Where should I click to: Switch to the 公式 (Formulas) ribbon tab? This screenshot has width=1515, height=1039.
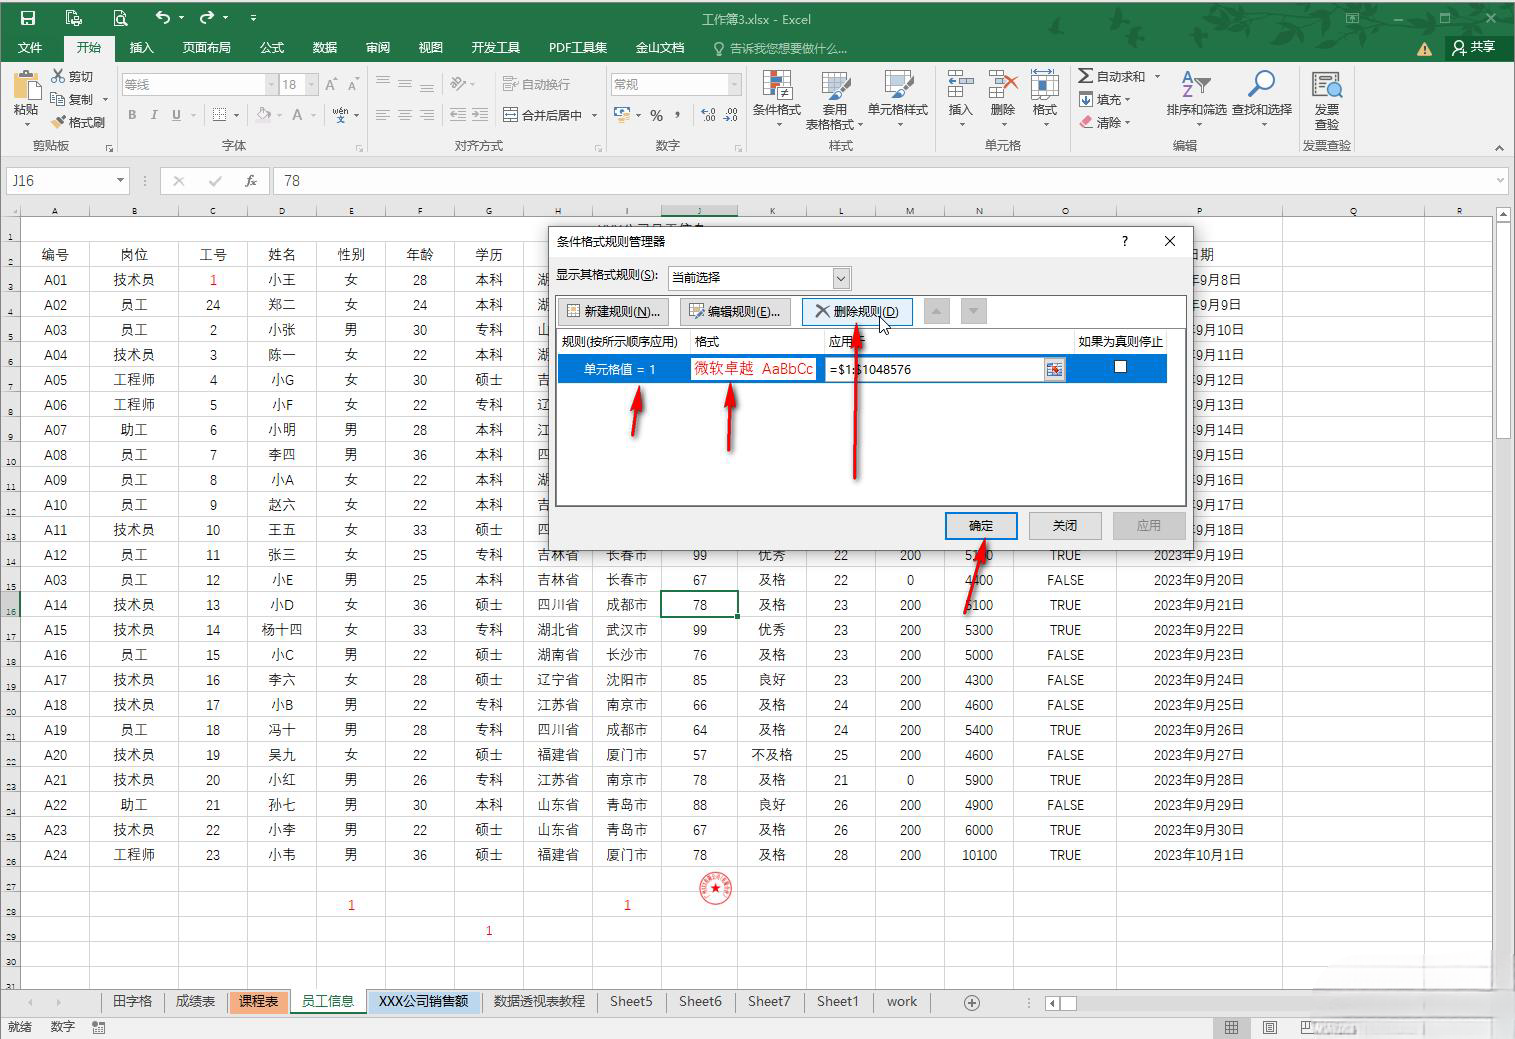(272, 47)
